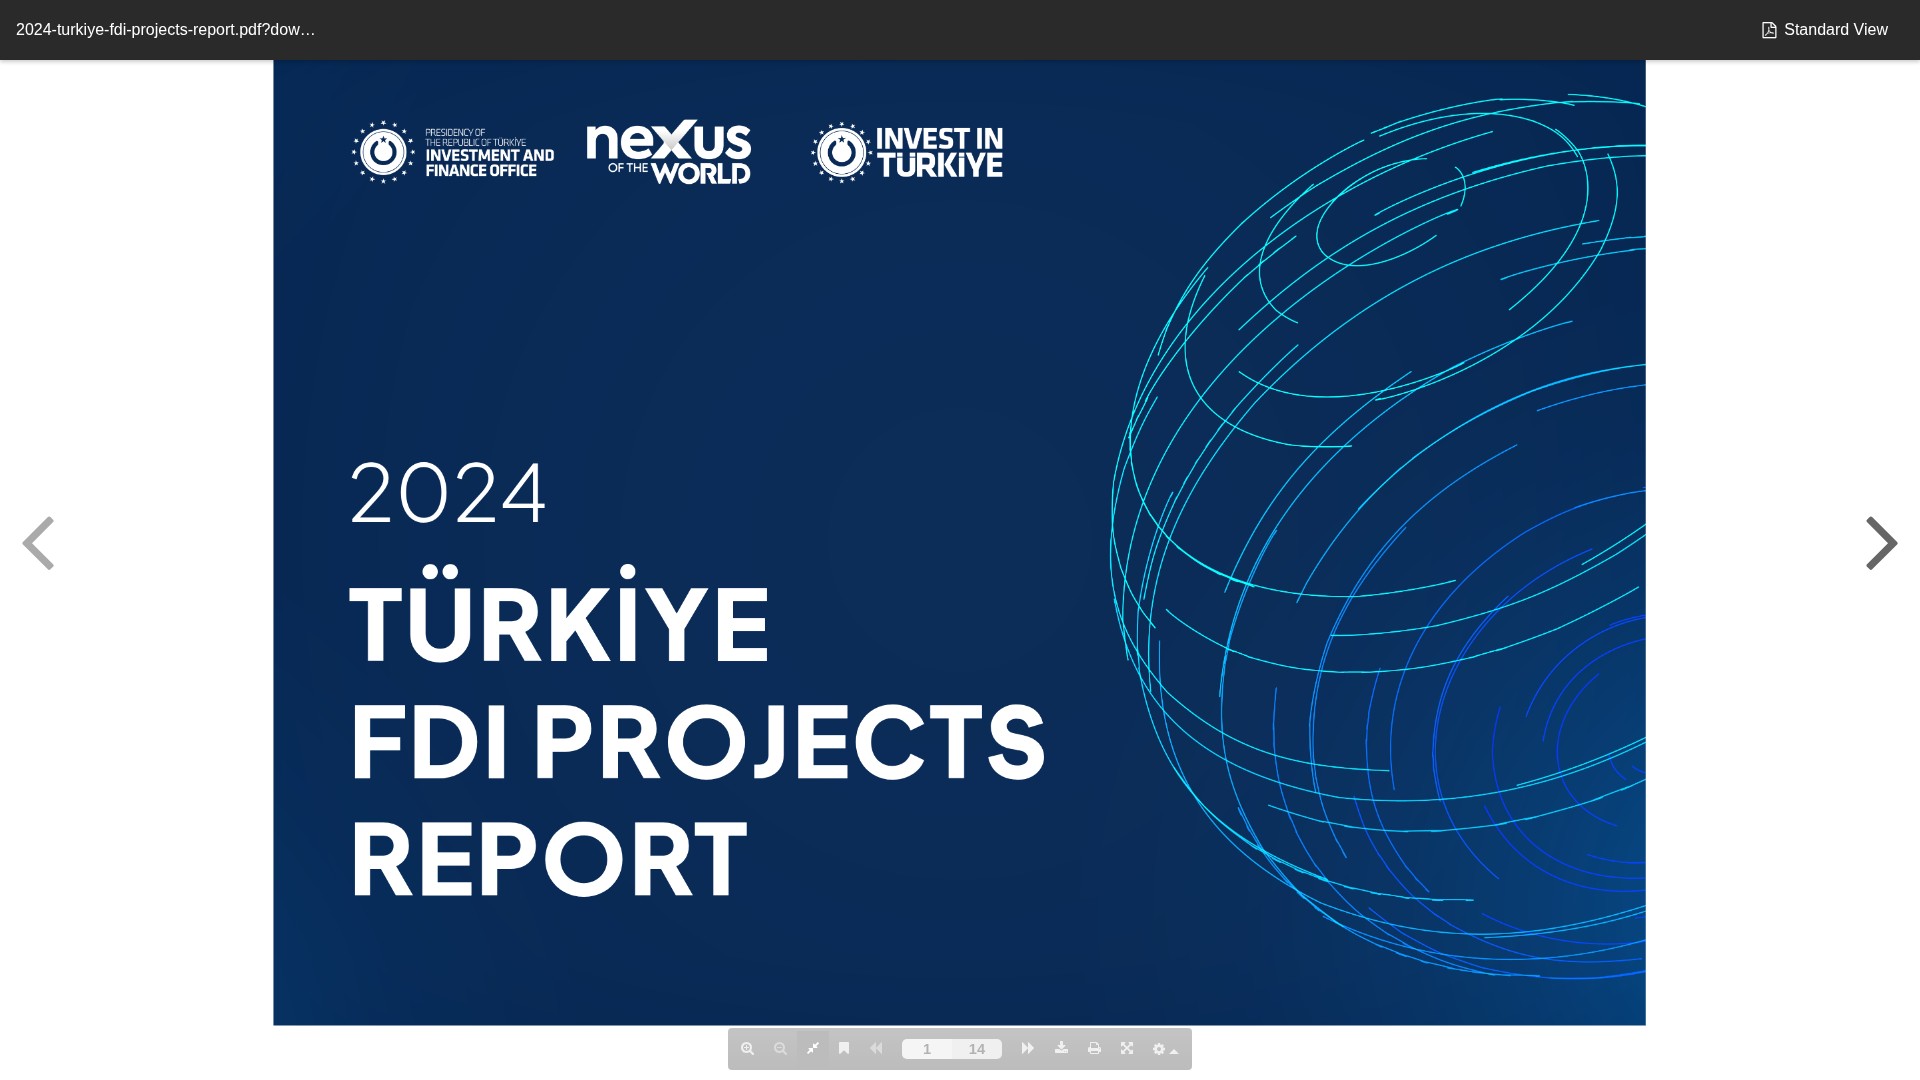The width and height of the screenshot is (1920, 1080).
Task: Click the Investment and Finance Office logo
Action: tap(453, 152)
